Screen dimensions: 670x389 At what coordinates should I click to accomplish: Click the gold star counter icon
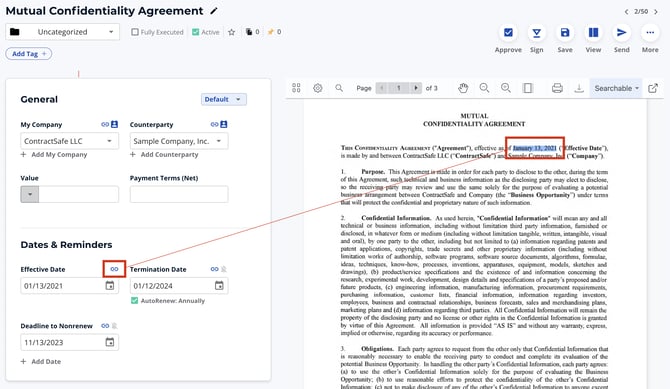click(x=270, y=32)
